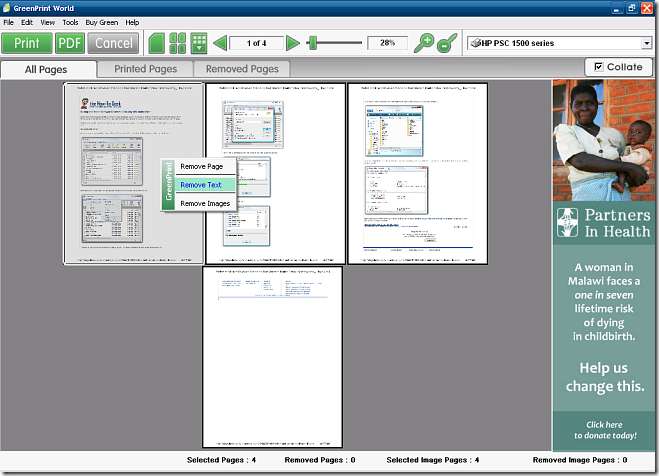
Task: Switch to Printed Pages tab
Action: (145, 69)
